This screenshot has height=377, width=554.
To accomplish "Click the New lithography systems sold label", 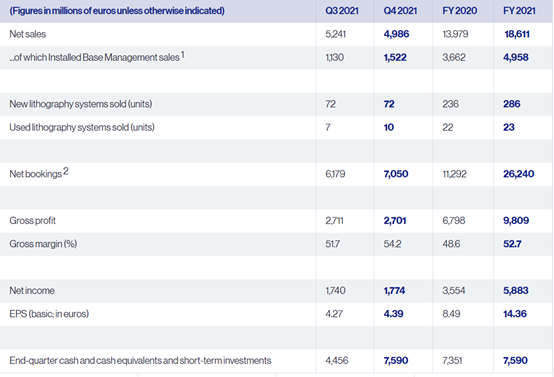I will 81,104.
